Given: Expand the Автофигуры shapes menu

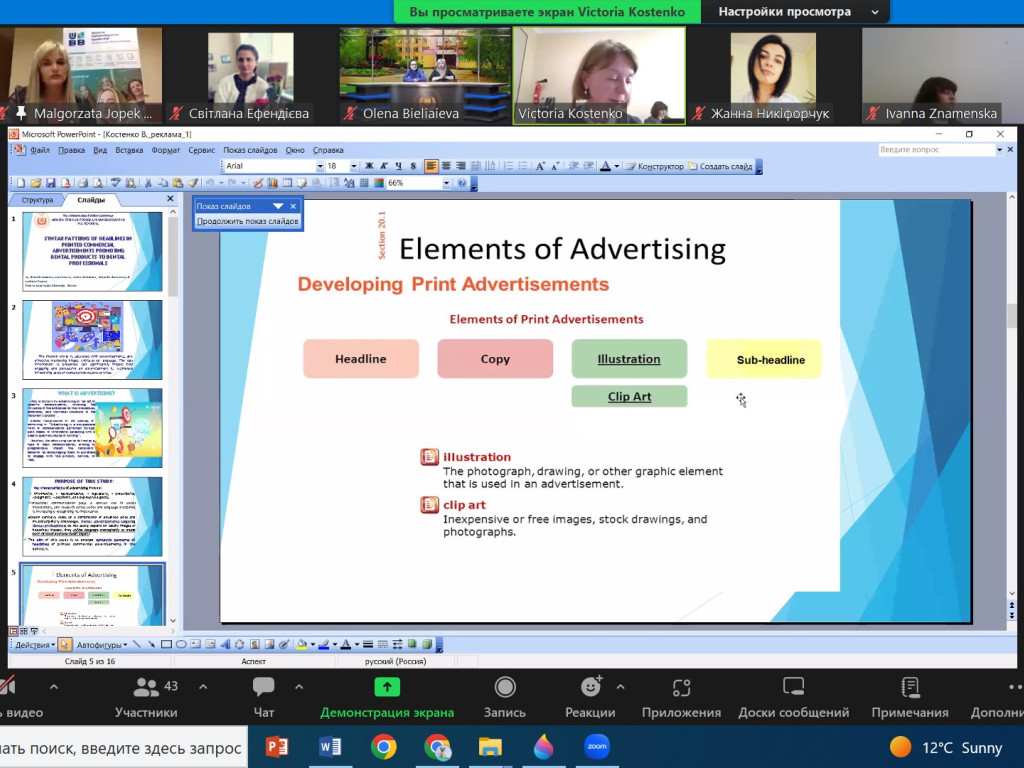Looking at the screenshot, I should coord(102,645).
